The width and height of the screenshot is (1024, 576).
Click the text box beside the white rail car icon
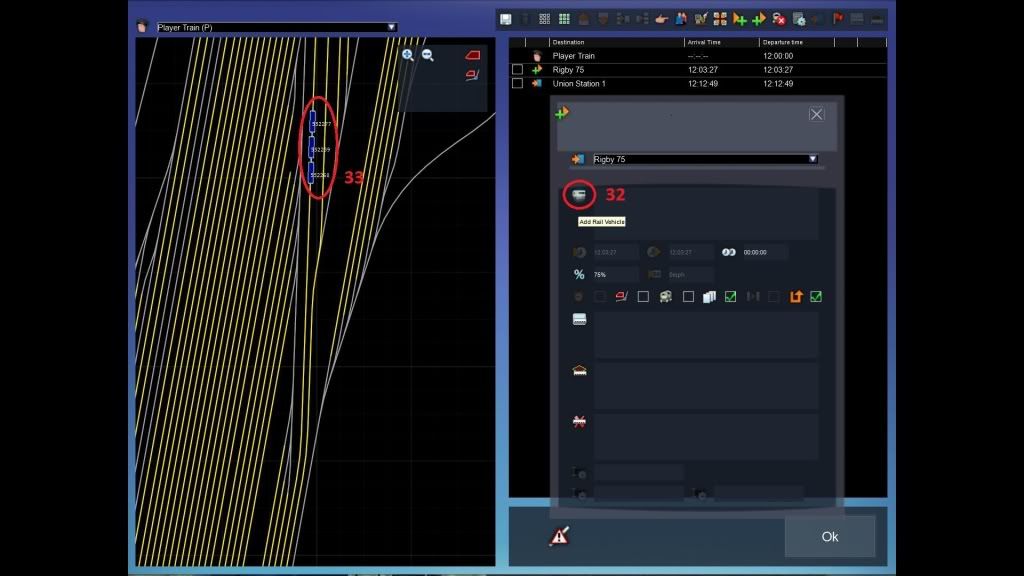705,334
